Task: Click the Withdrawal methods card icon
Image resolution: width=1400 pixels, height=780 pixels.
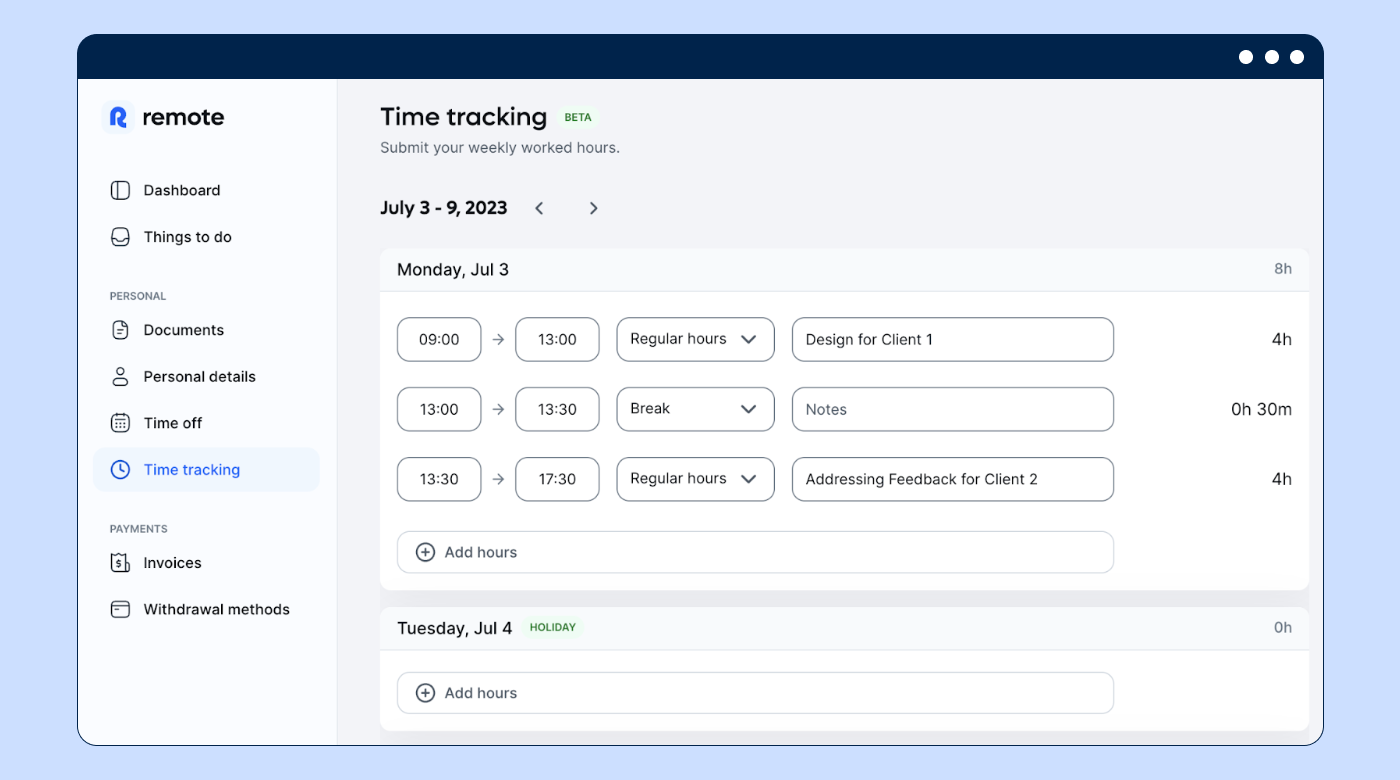Action: [x=120, y=609]
